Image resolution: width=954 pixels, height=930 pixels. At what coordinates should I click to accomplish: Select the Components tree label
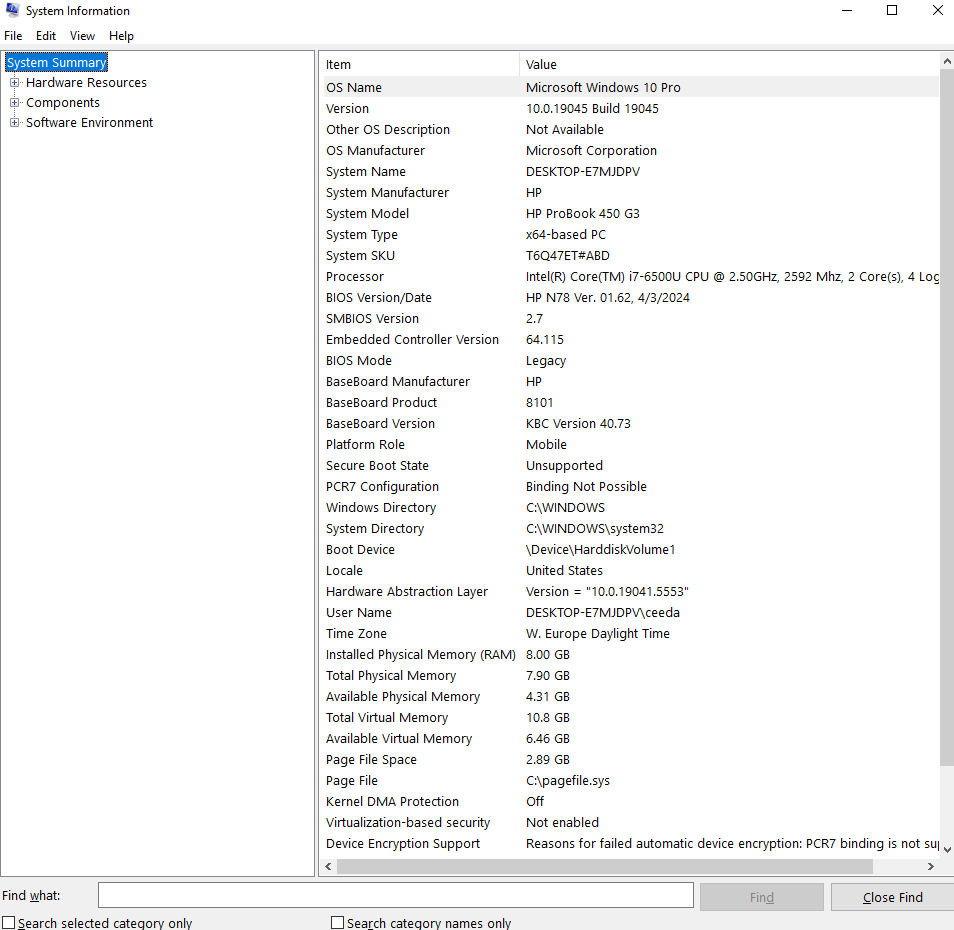tap(63, 103)
